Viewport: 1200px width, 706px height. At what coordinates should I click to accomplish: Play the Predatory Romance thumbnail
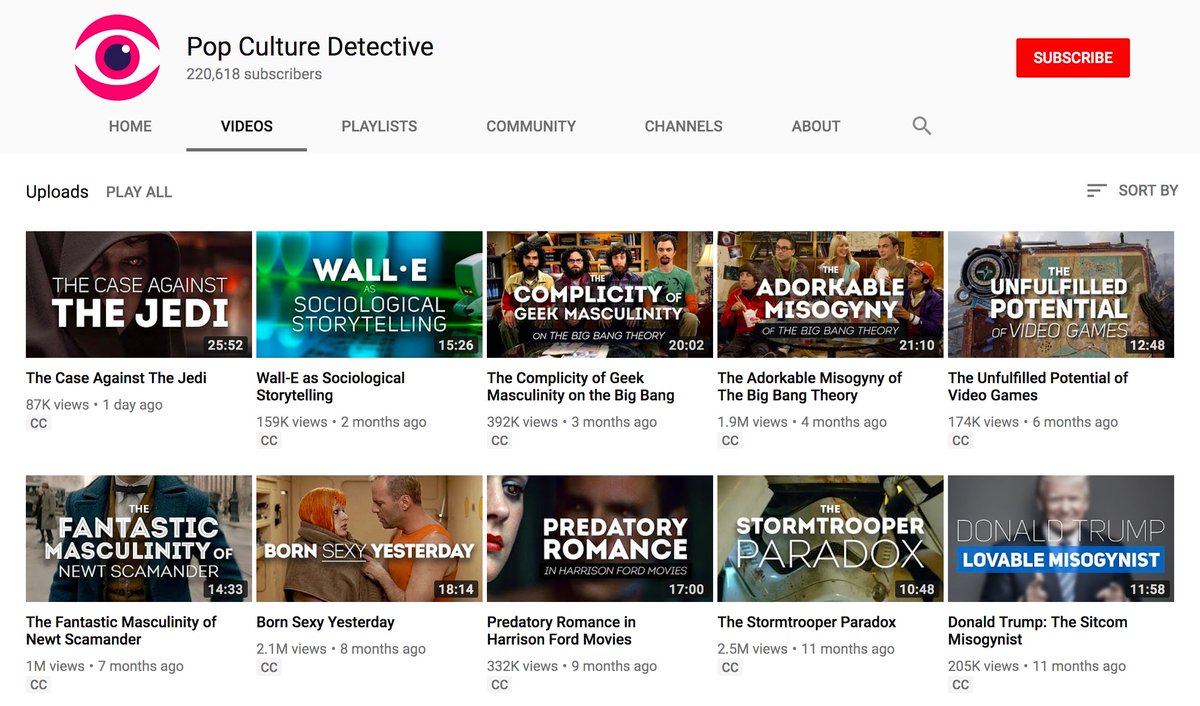(x=600, y=539)
